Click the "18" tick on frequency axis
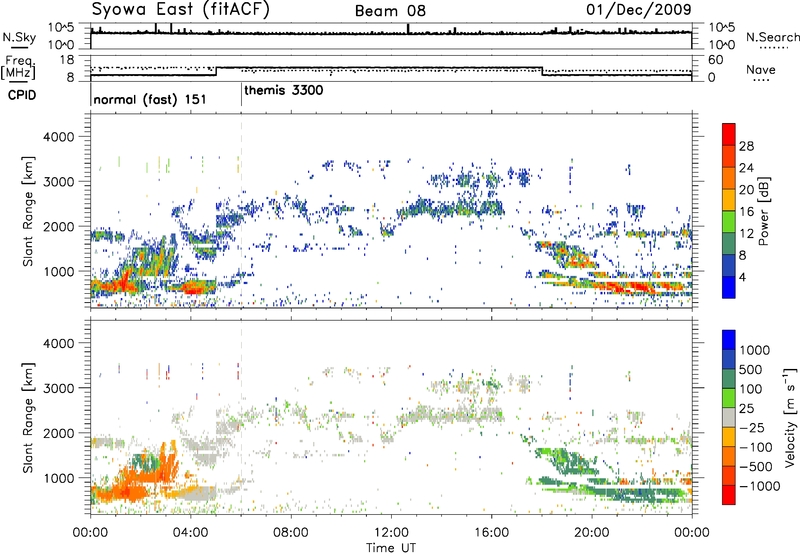The height and width of the screenshot is (554, 800). tap(67, 60)
